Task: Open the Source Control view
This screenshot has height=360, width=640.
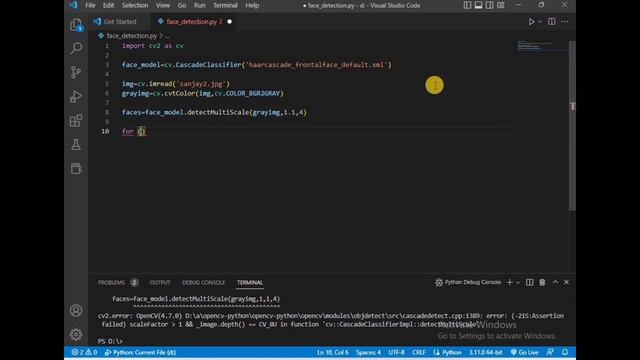Action: (76, 73)
